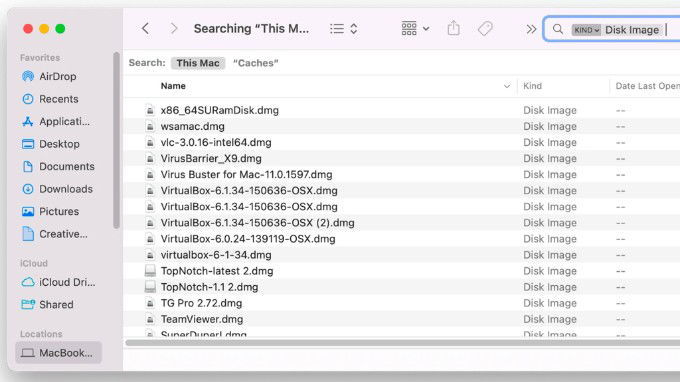The height and width of the screenshot is (382, 680).
Task: Open the Share toolbar icon
Action: (x=454, y=28)
